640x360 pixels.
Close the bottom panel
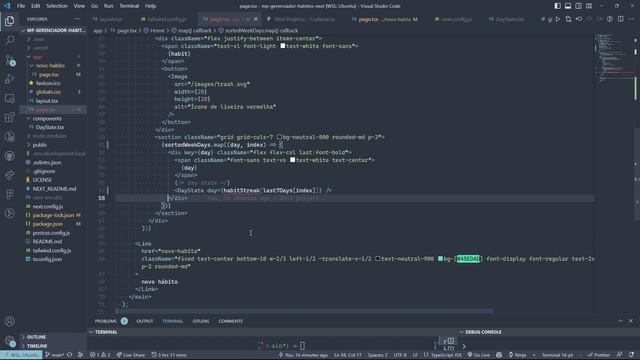[x=631, y=321]
